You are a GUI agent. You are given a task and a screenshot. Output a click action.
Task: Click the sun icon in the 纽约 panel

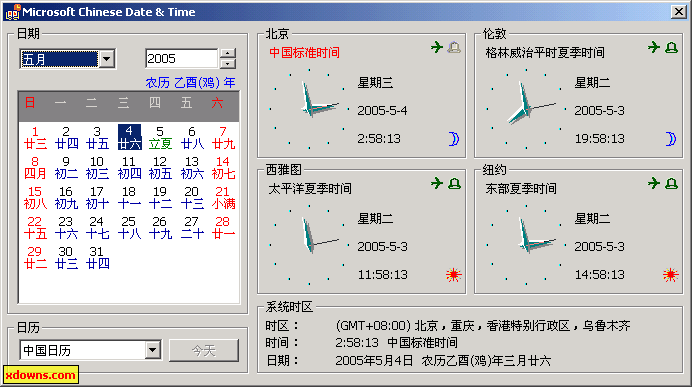(670, 275)
